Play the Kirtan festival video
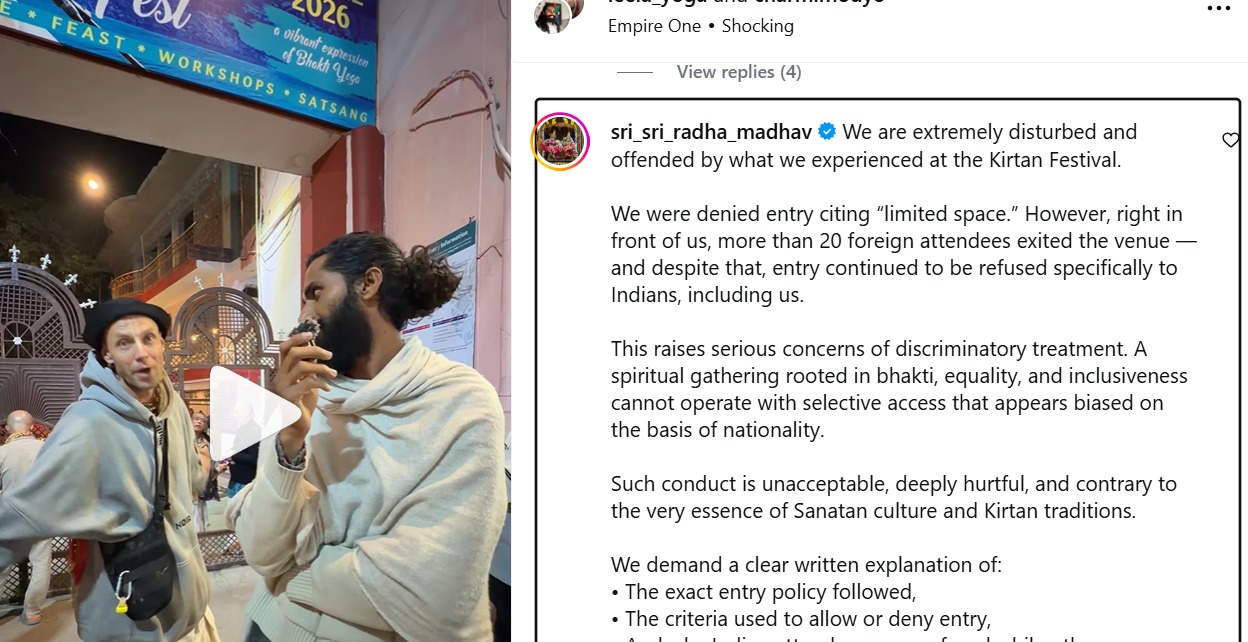This screenshot has height=642, width=1248. (x=255, y=413)
